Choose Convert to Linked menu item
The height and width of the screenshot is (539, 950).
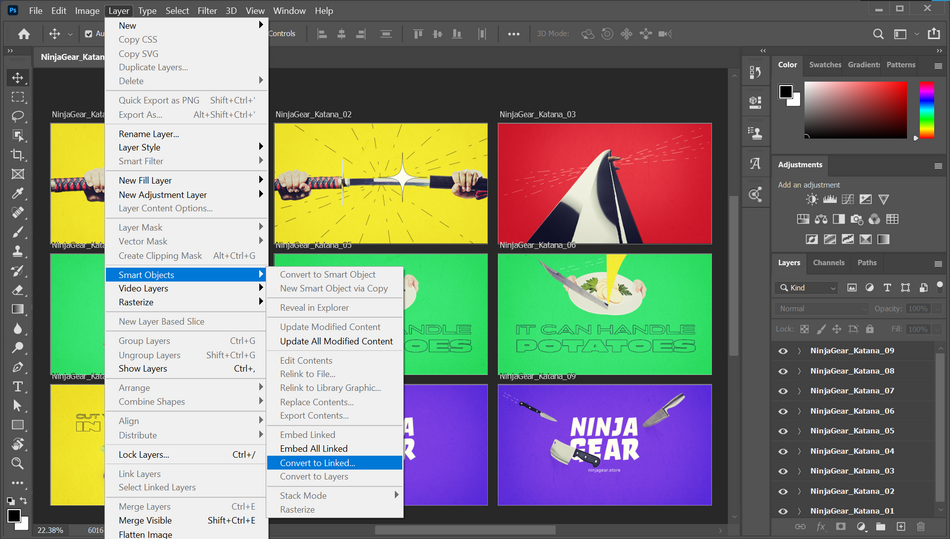(x=334, y=463)
